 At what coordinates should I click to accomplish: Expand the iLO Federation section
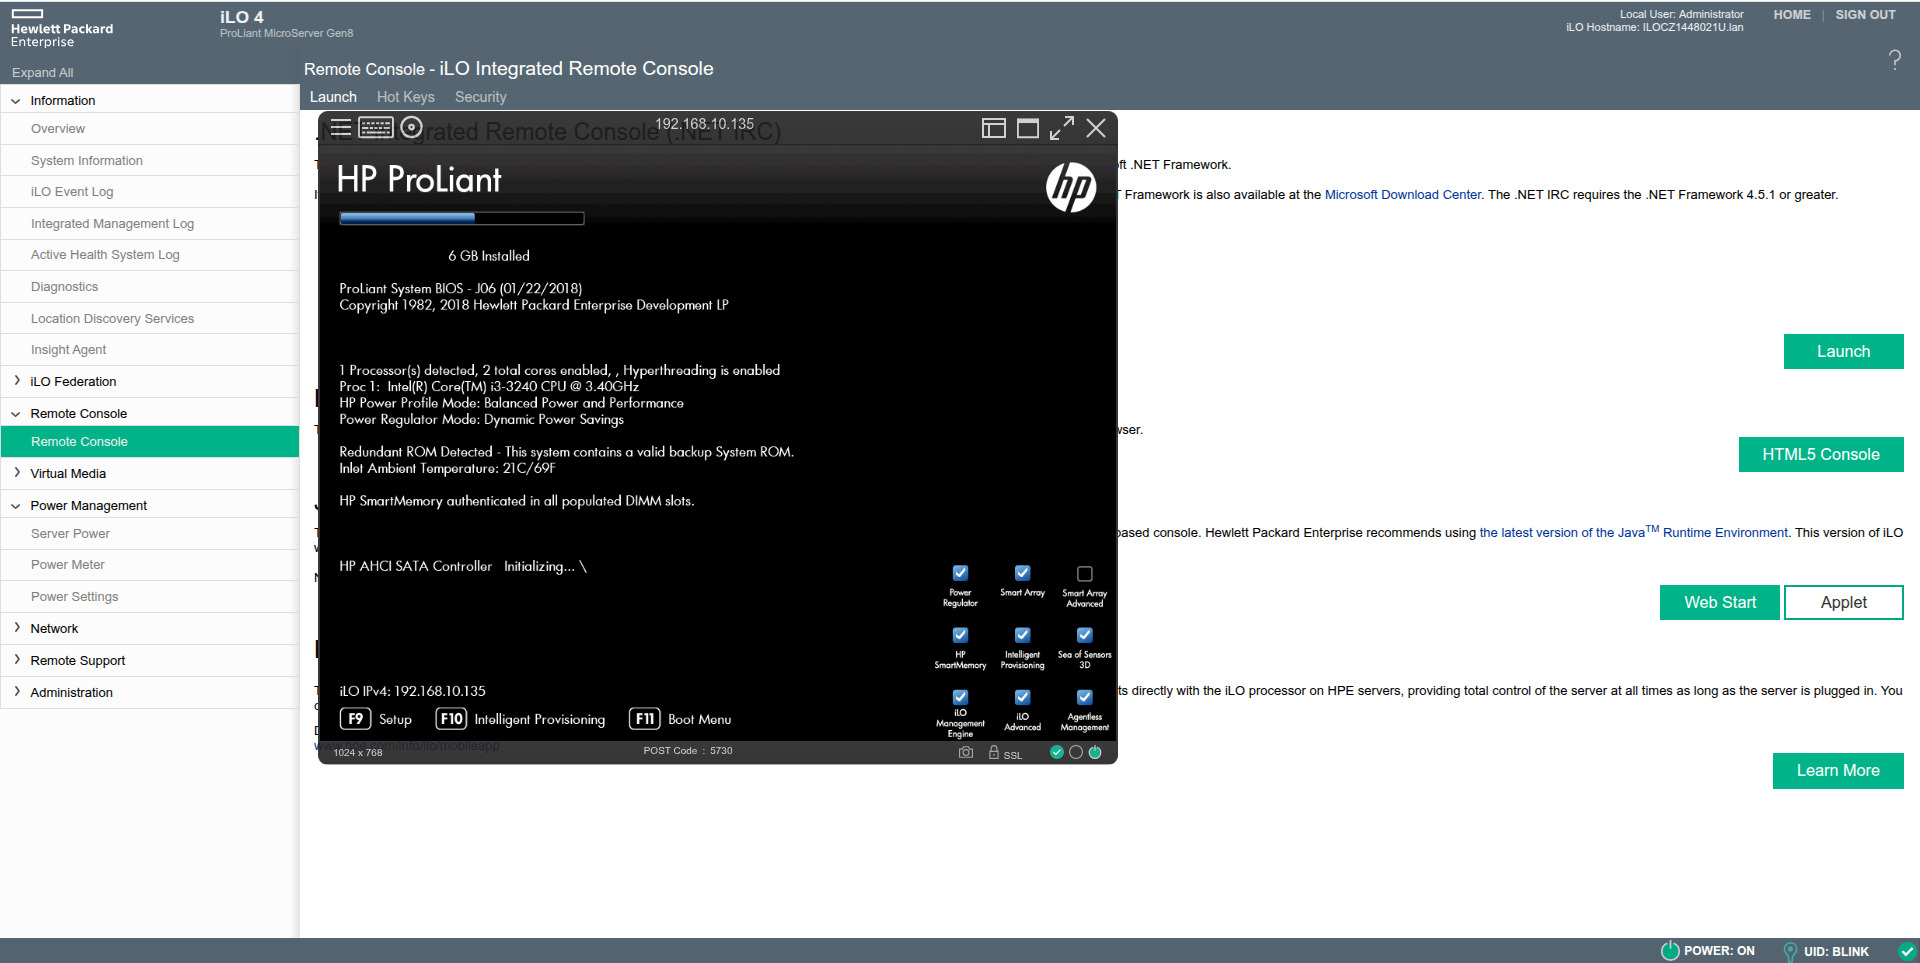tap(16, 381)
